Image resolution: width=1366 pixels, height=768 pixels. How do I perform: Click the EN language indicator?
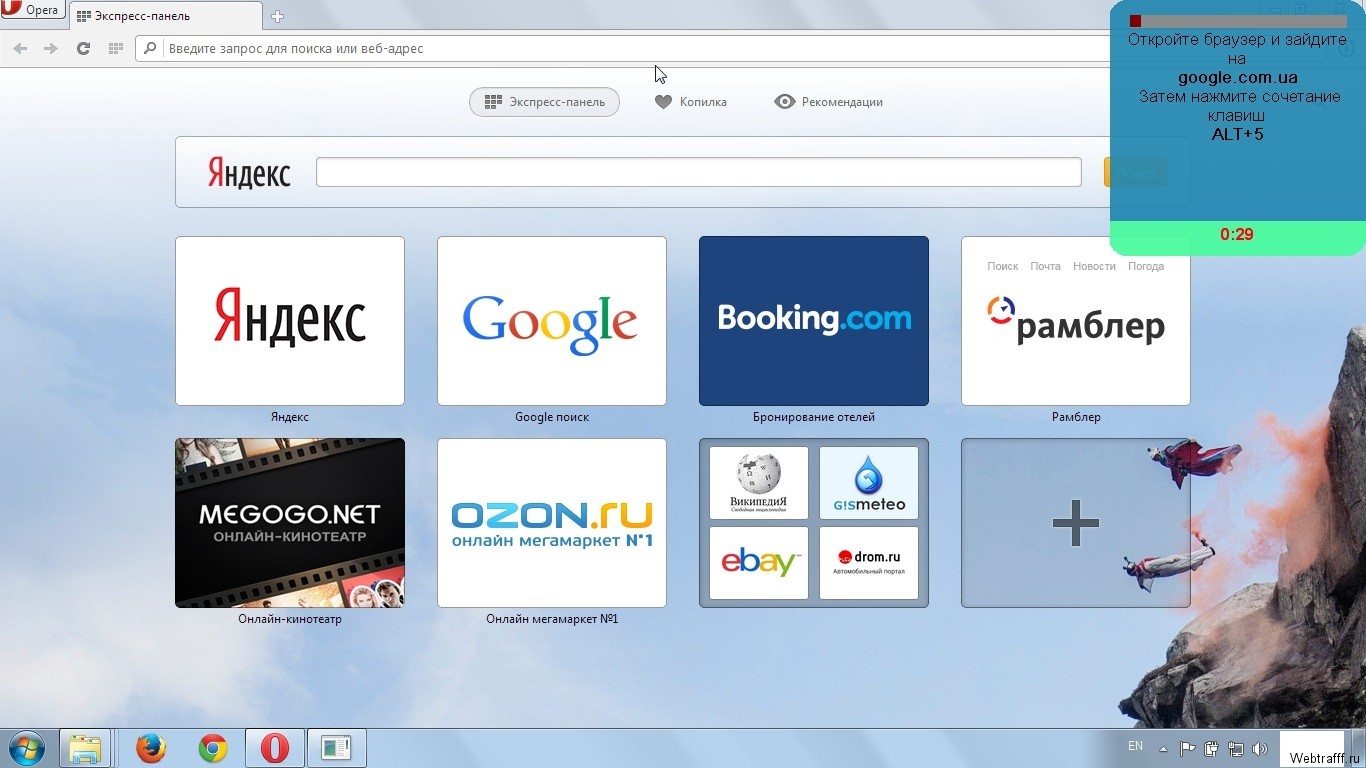tap(1135, 746)
